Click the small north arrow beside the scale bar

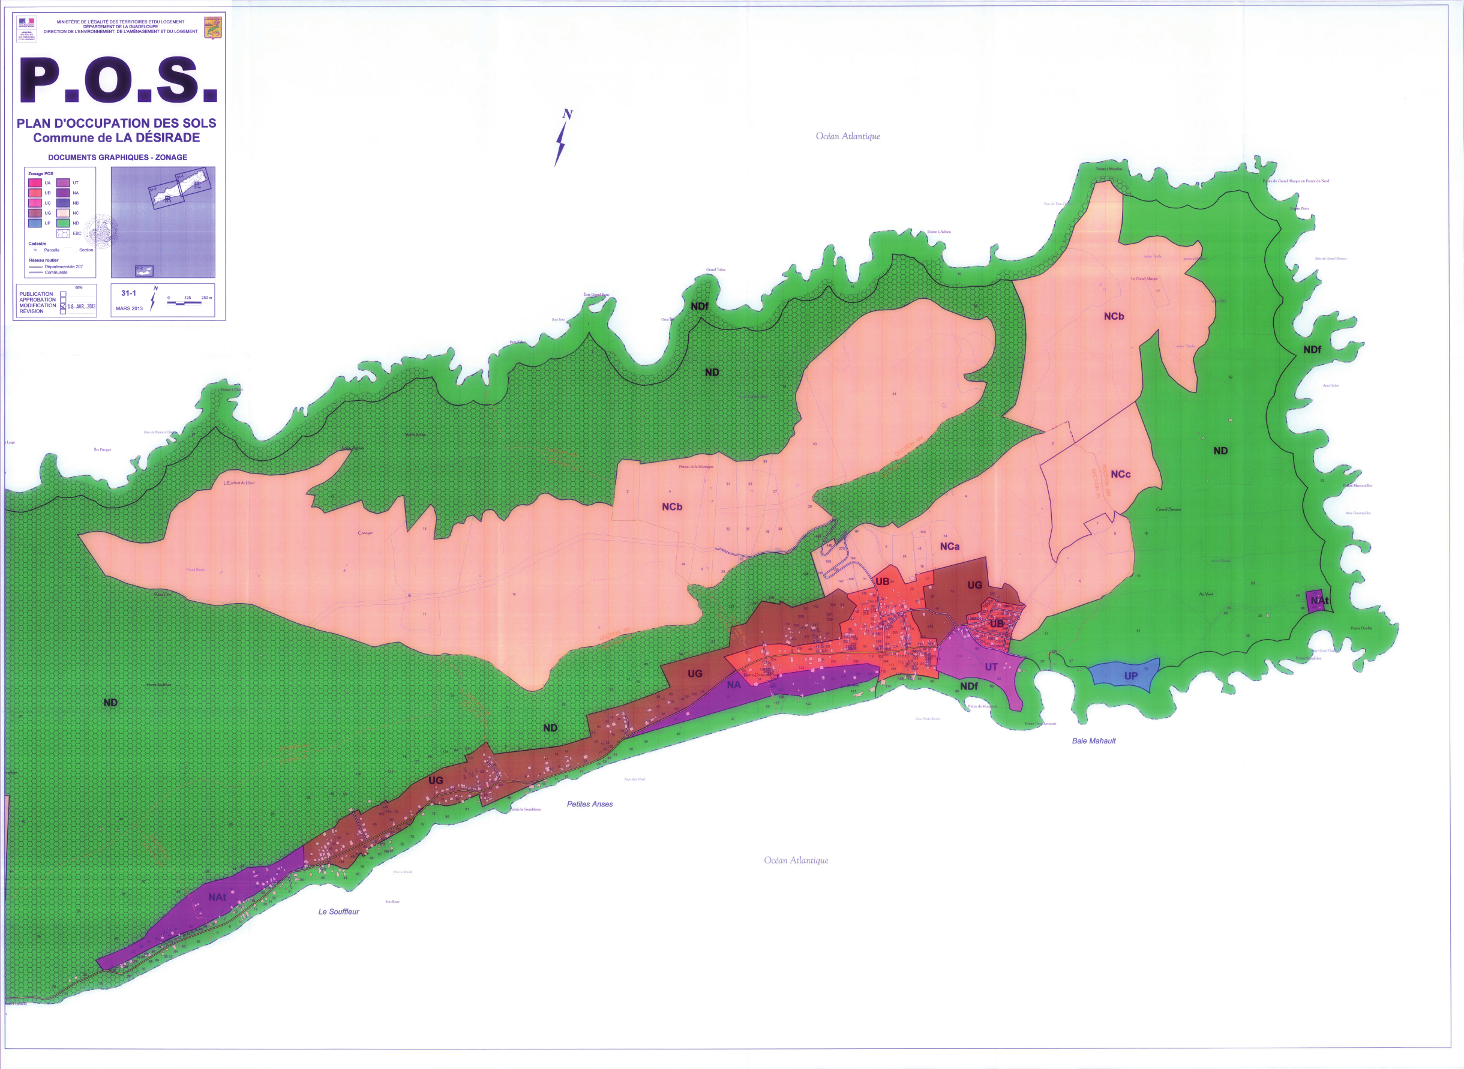click(153, 298)
